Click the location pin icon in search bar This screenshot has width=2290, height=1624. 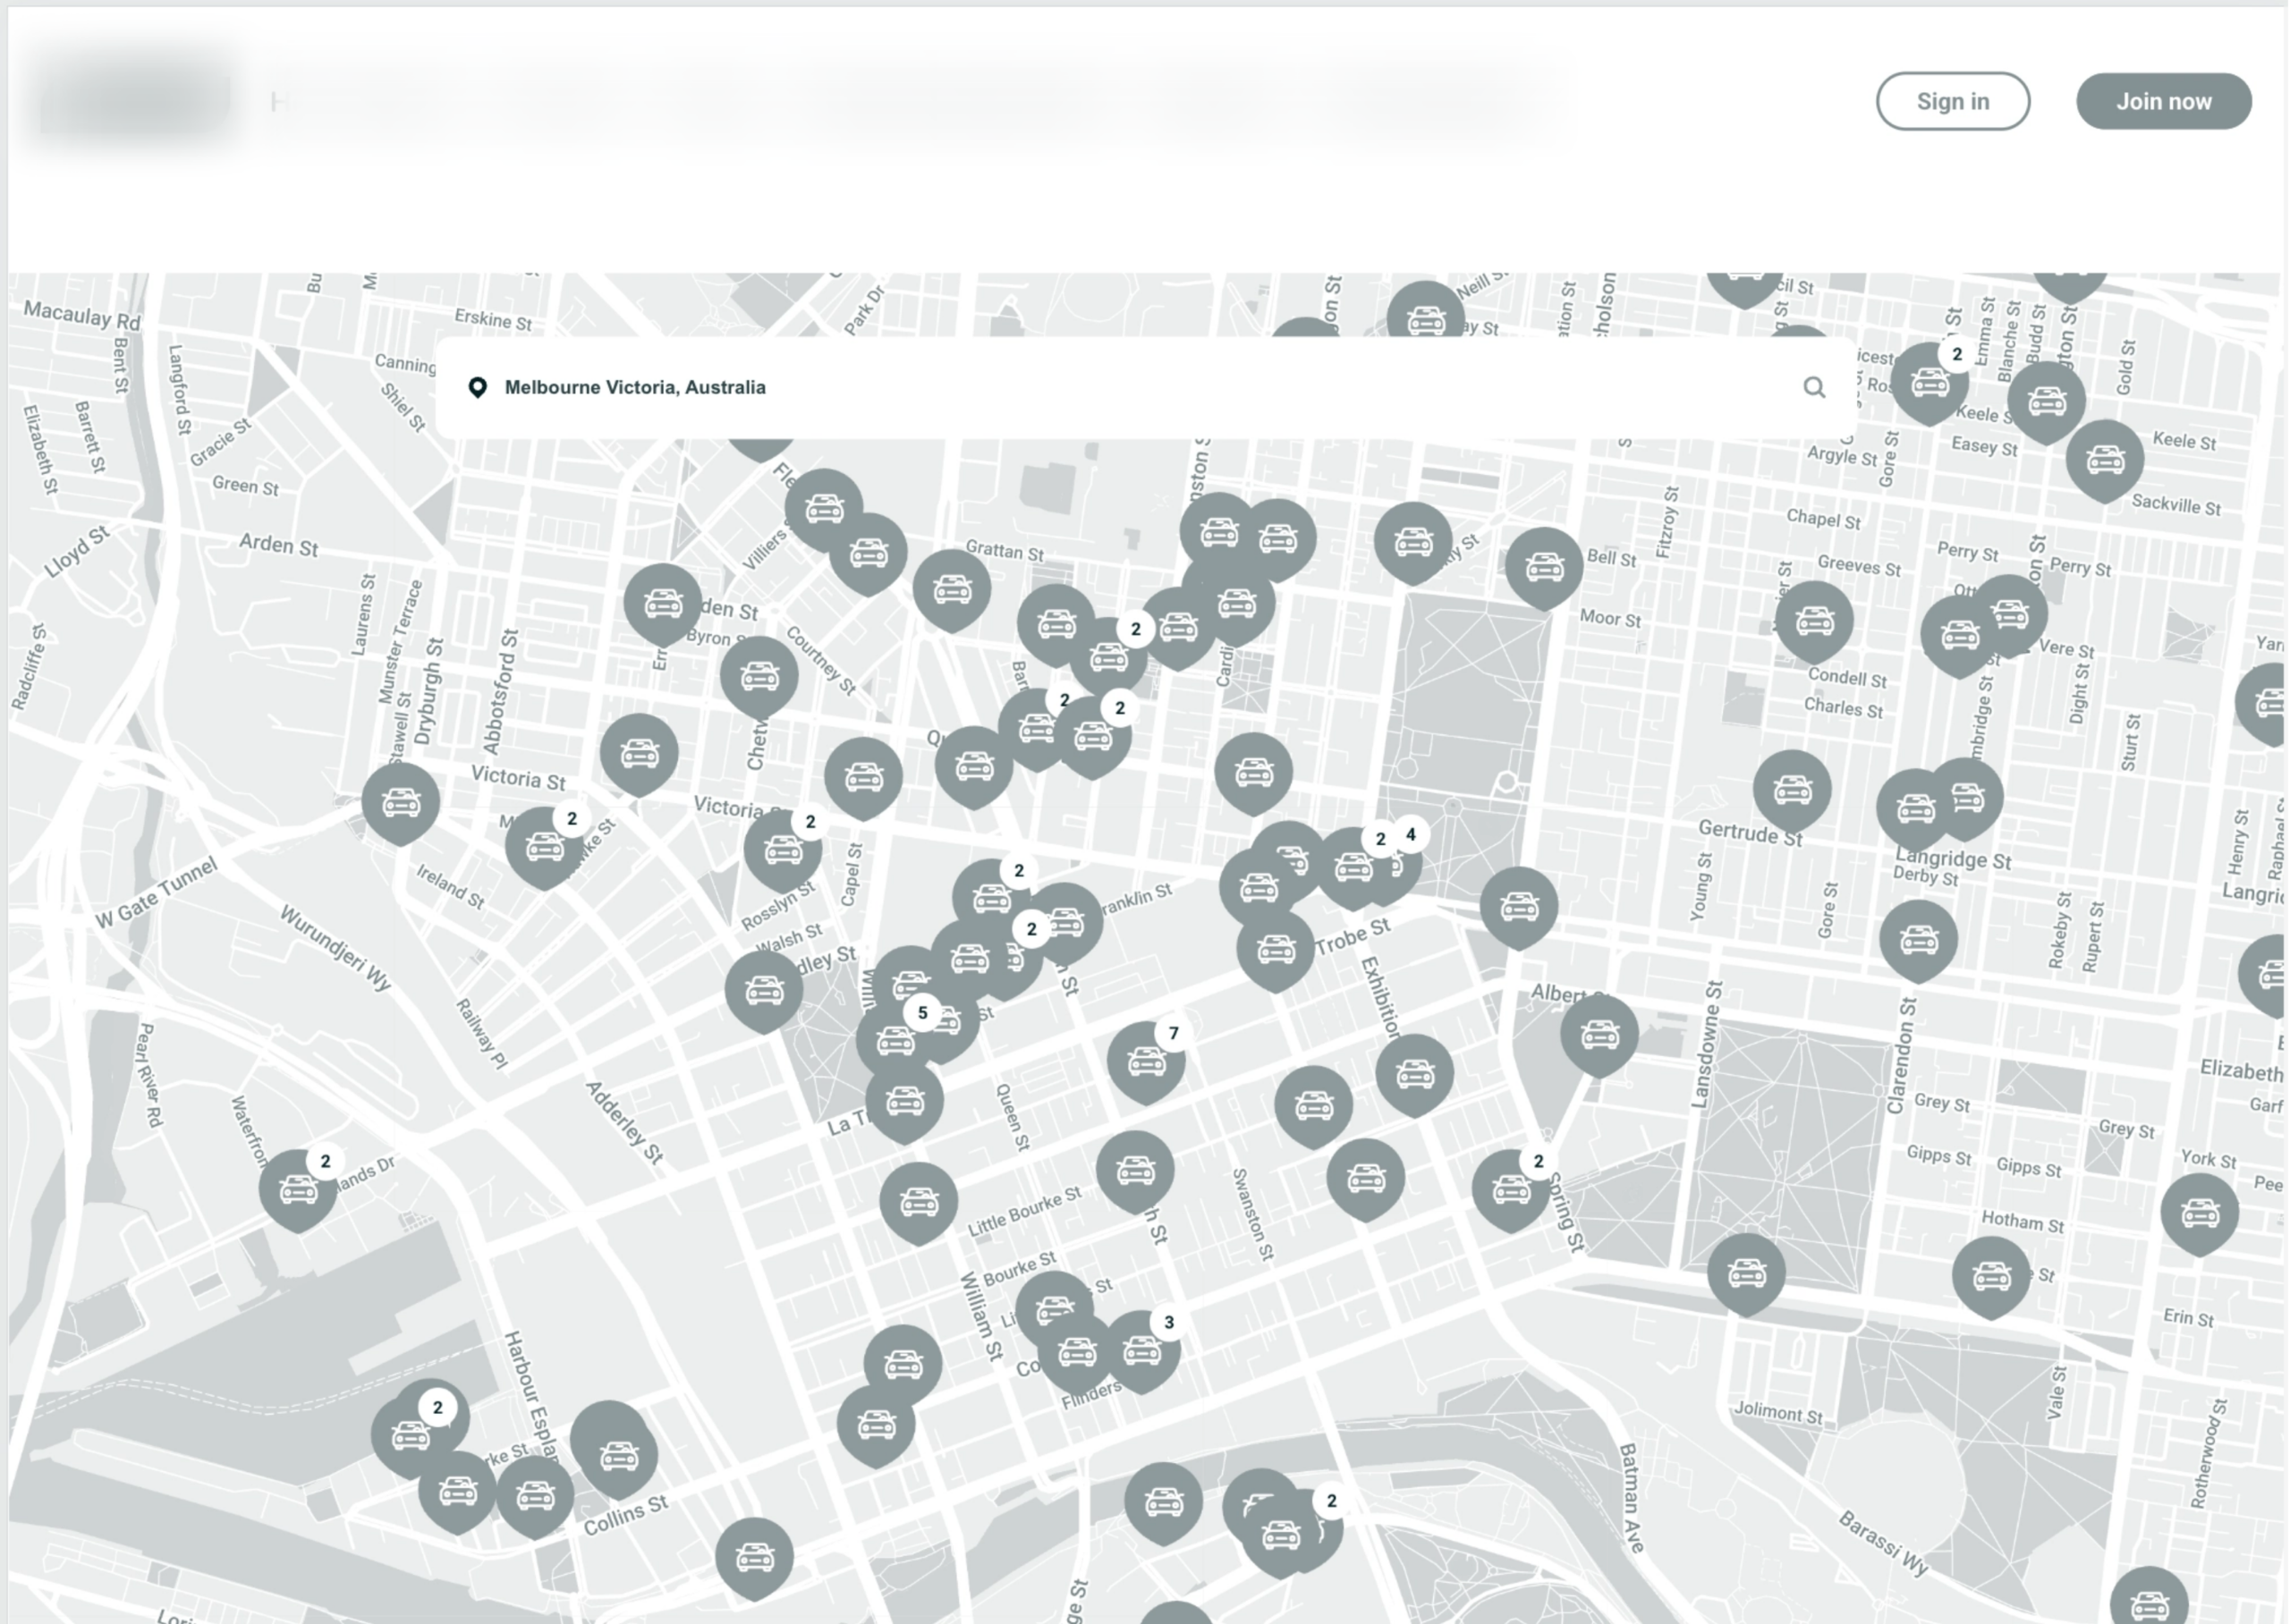pyautogui.click(x=478, y=387)
